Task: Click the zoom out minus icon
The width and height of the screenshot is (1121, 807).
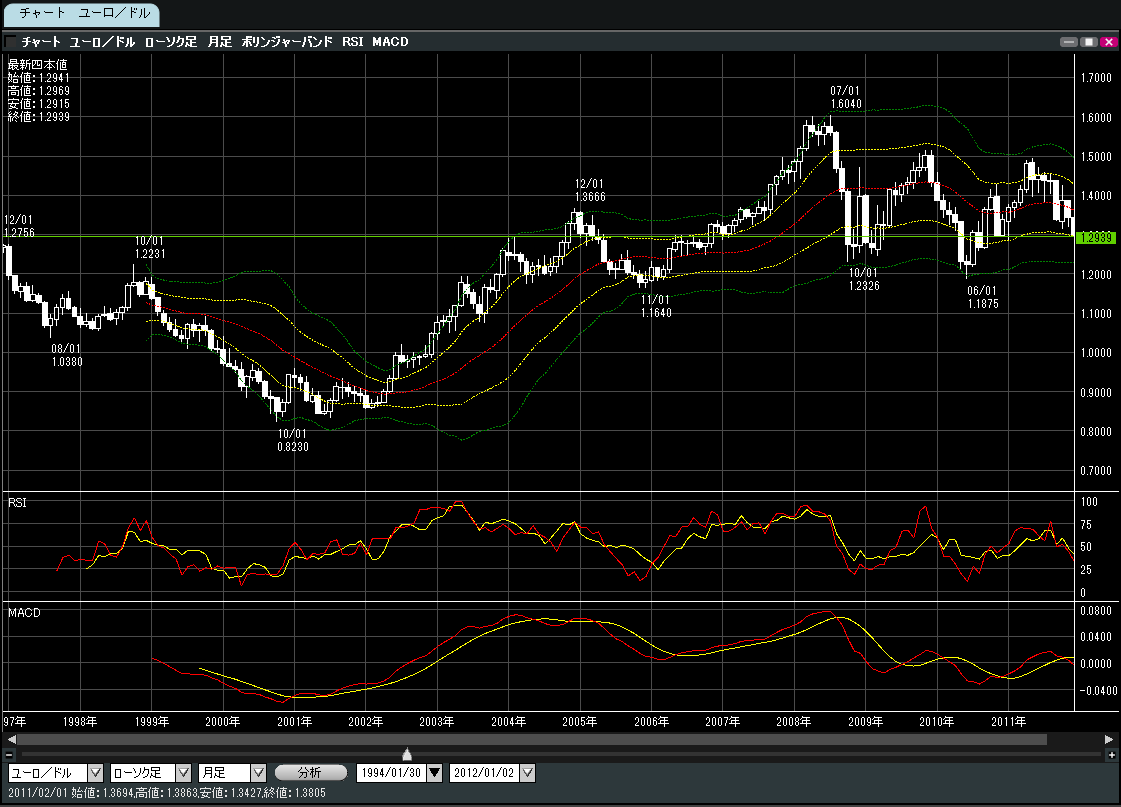Action: [9, 755]
